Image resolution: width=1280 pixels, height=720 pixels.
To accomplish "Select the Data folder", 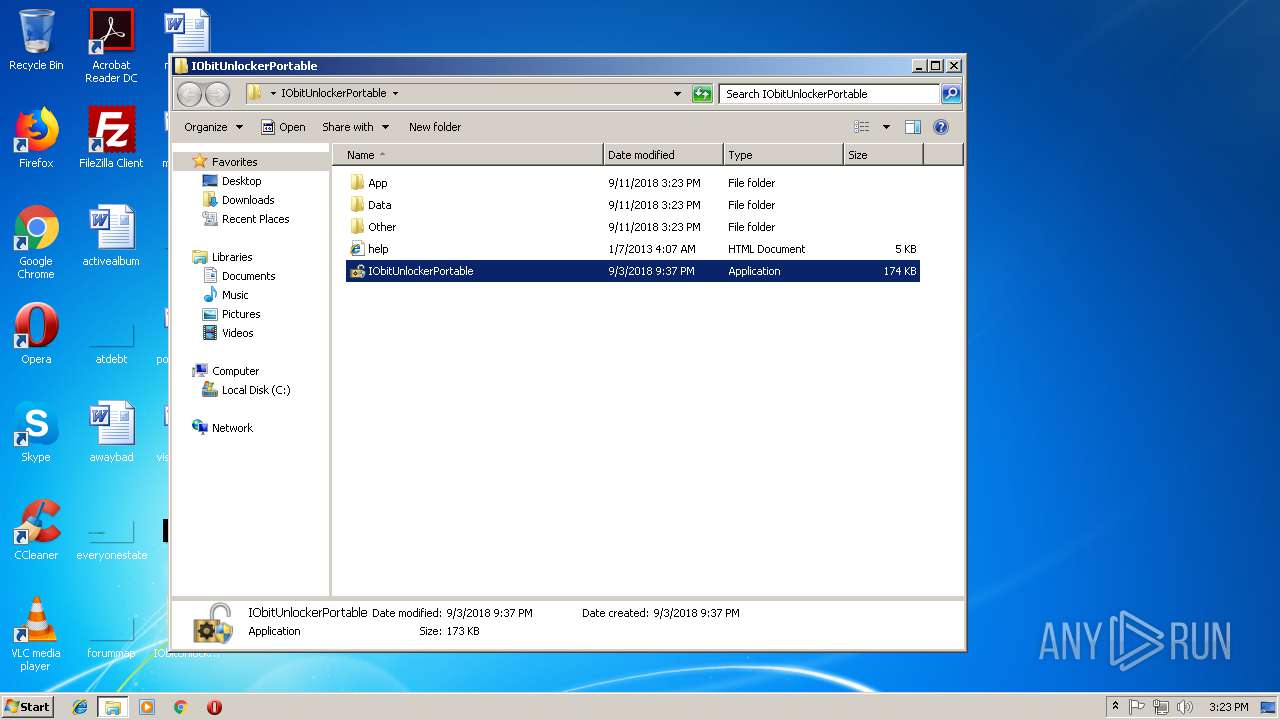I will click(x=632, y=205).
